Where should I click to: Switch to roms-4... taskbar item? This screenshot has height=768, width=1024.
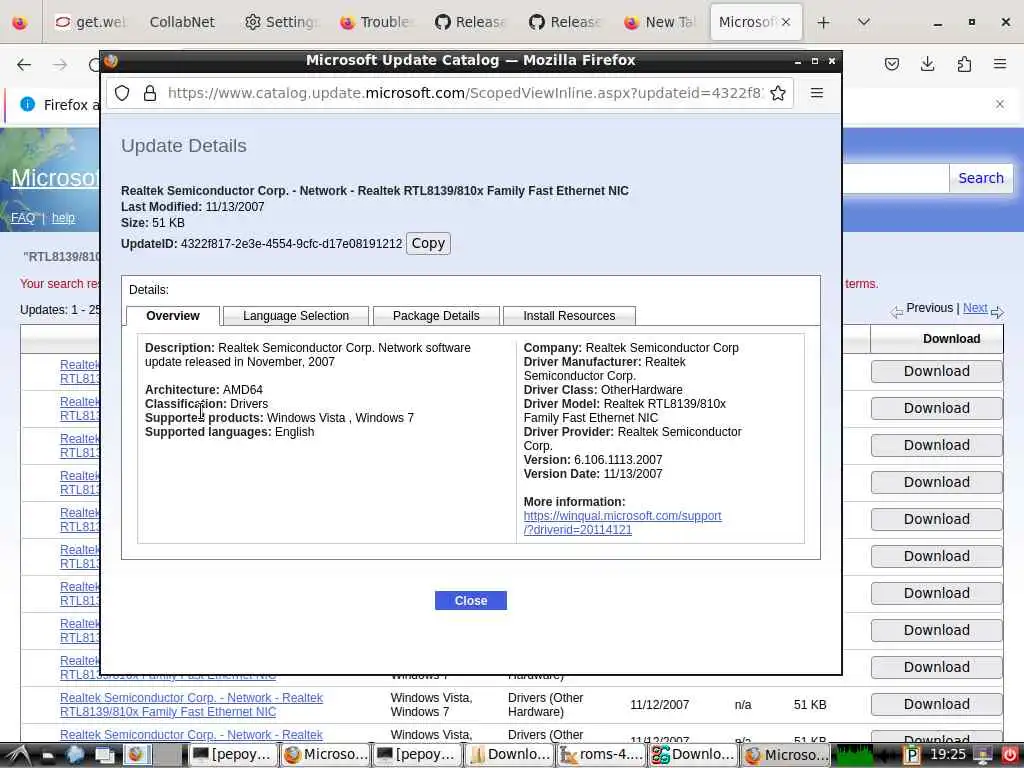(x=602, y=755)
